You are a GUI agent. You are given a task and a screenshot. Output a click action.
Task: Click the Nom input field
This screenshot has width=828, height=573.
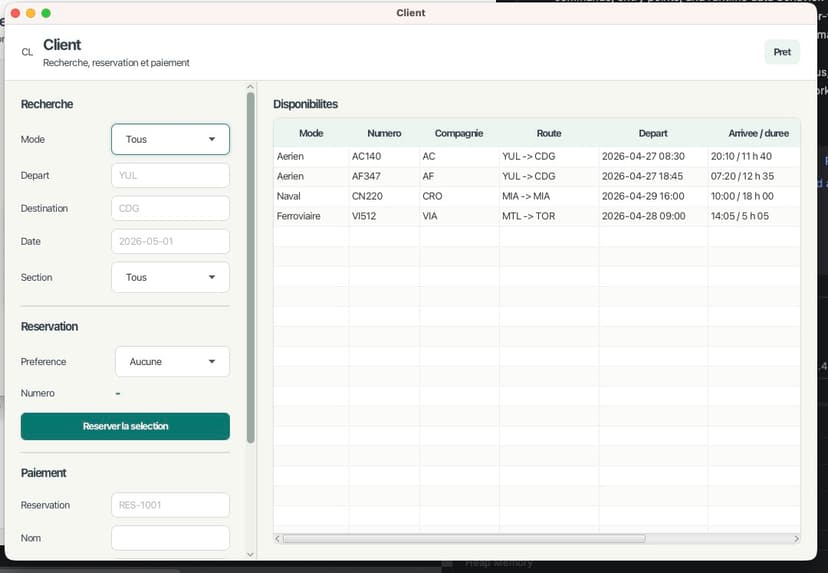pos(170,538)
